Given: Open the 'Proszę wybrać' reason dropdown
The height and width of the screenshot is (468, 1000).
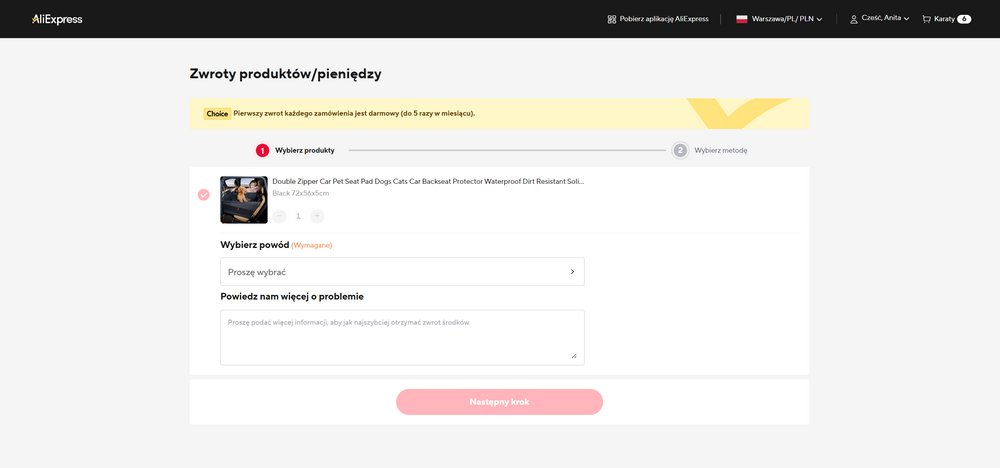Looking at the screenshot, I should (402, 272).
